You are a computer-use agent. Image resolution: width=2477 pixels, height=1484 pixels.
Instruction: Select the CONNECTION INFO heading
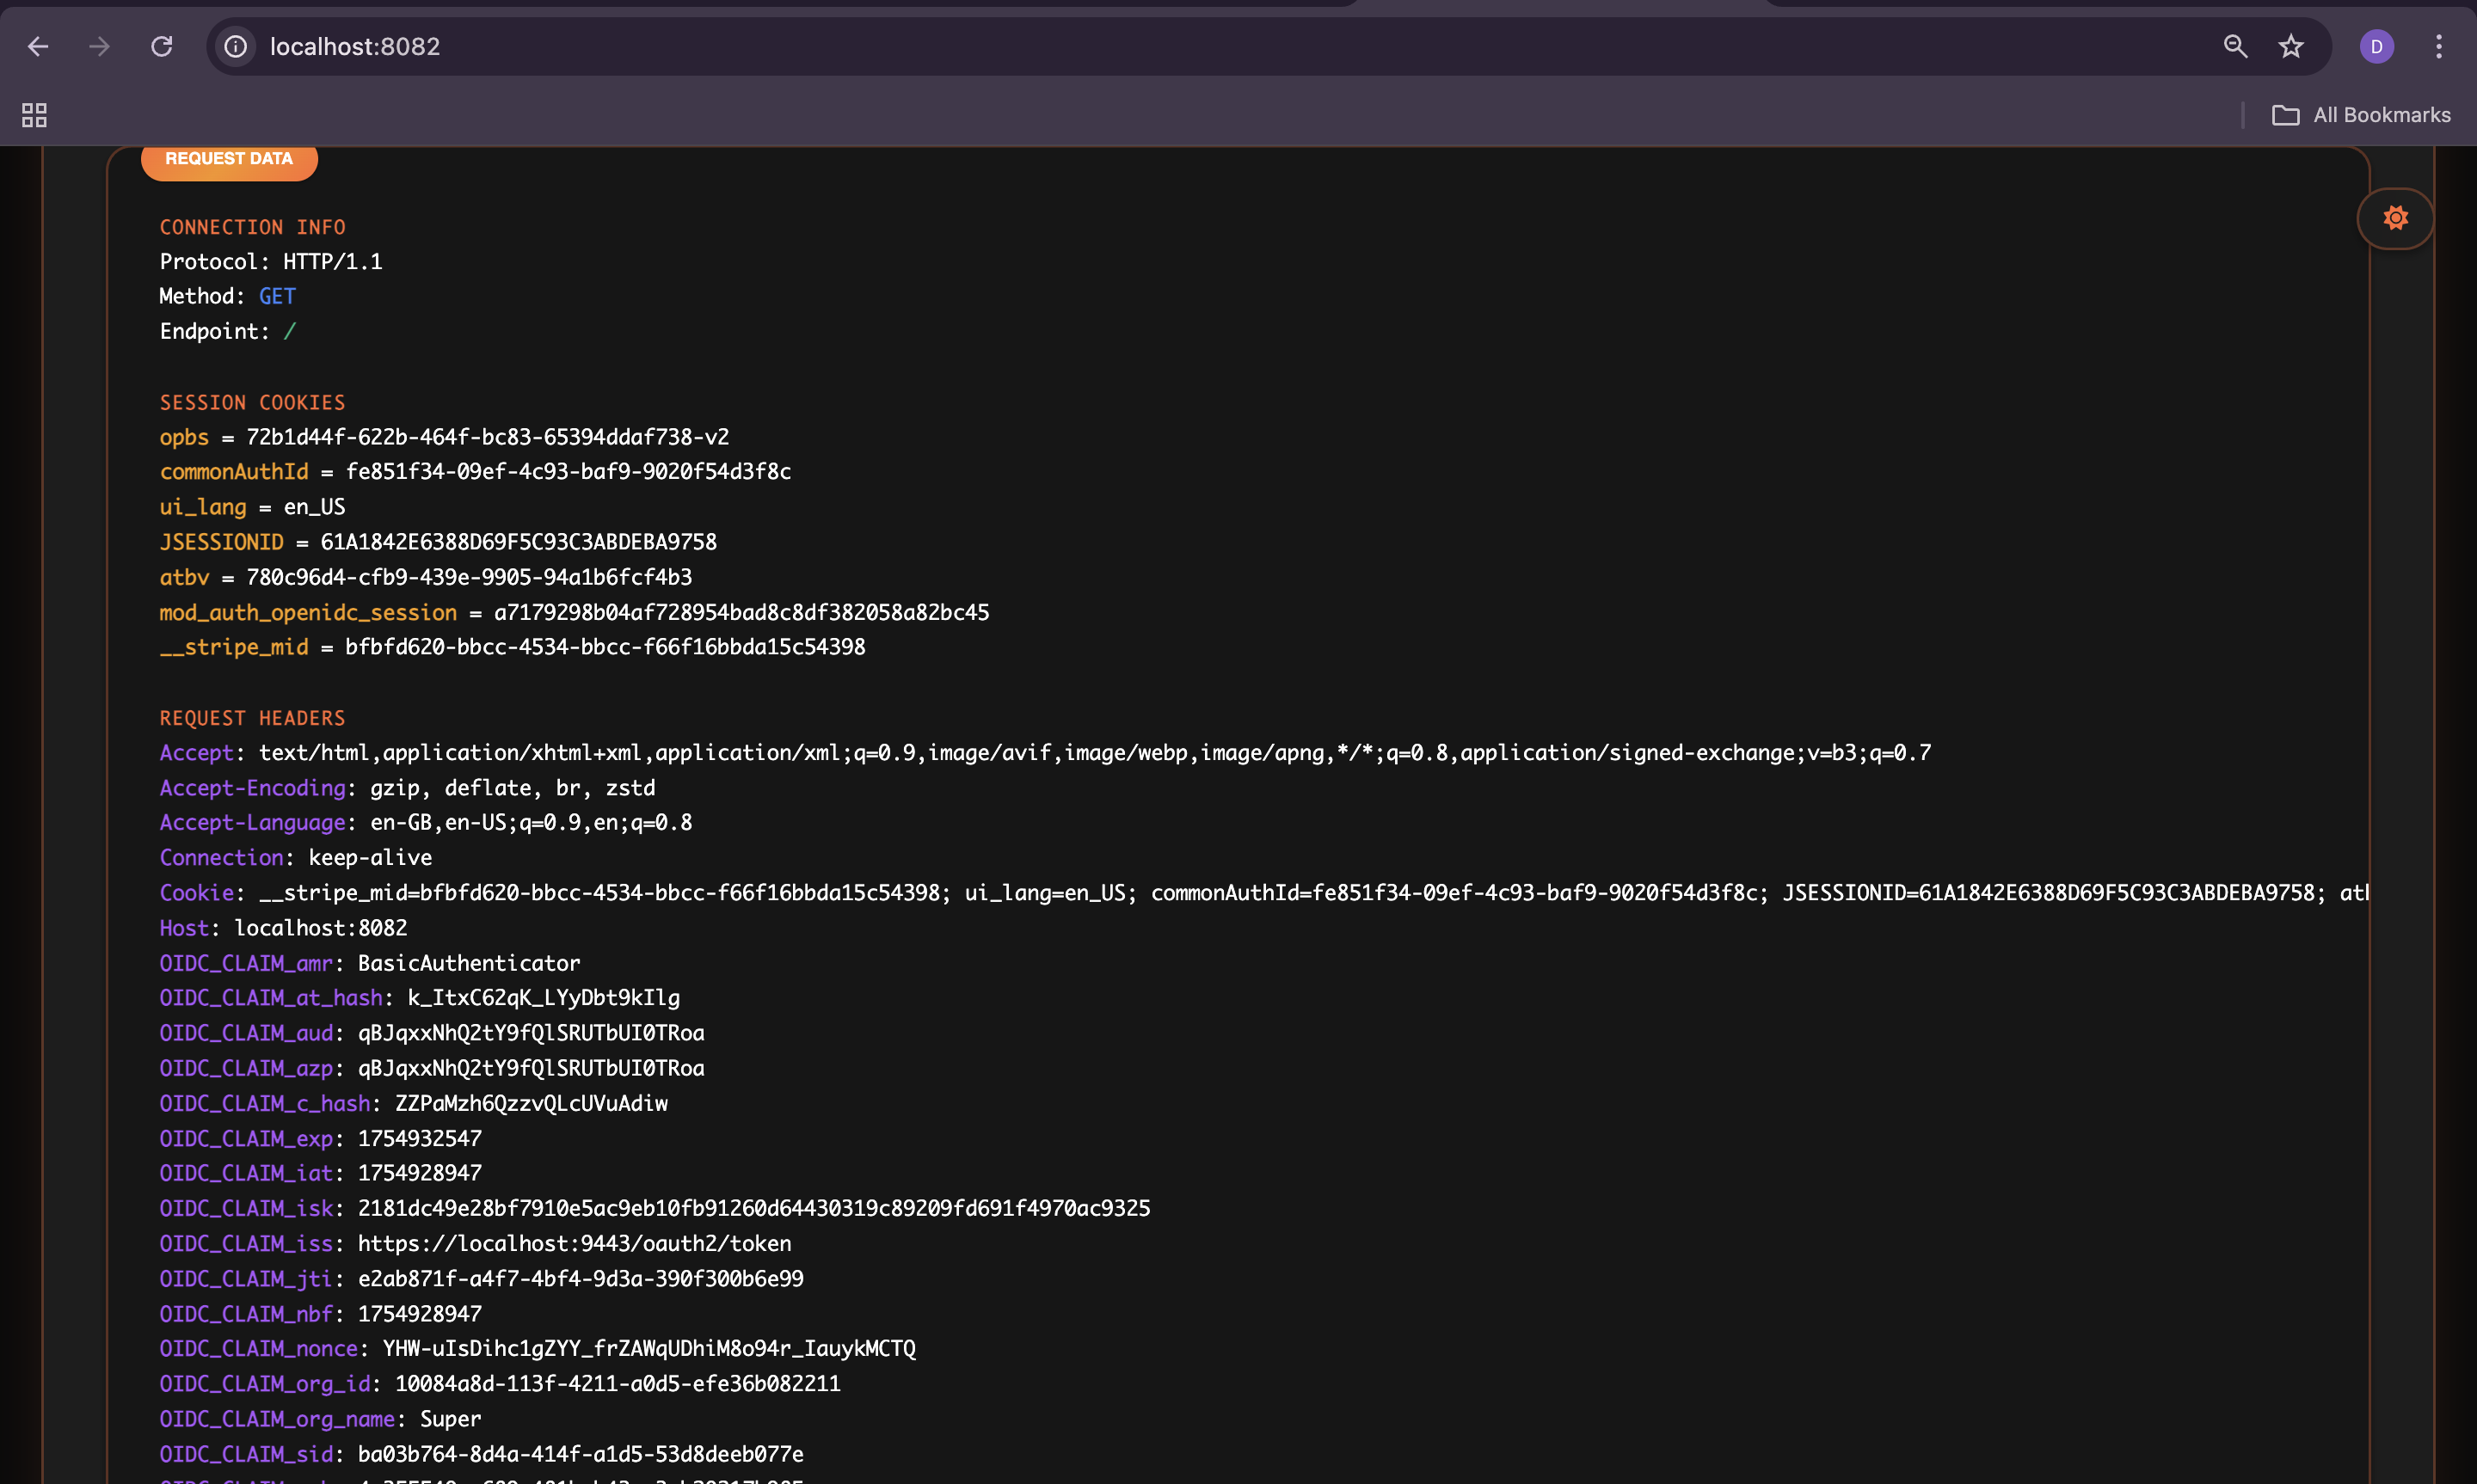[x=252, y=227]
